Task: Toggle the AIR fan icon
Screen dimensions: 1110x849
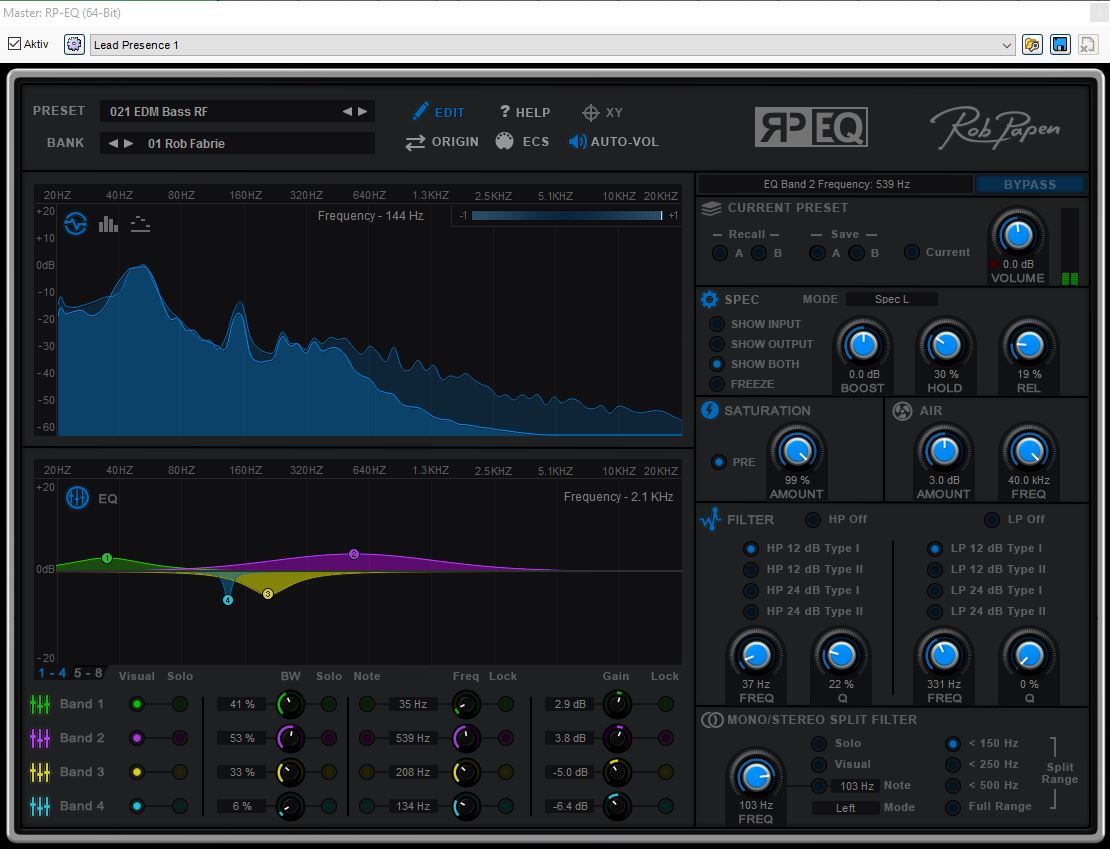Action: (902, 411)
